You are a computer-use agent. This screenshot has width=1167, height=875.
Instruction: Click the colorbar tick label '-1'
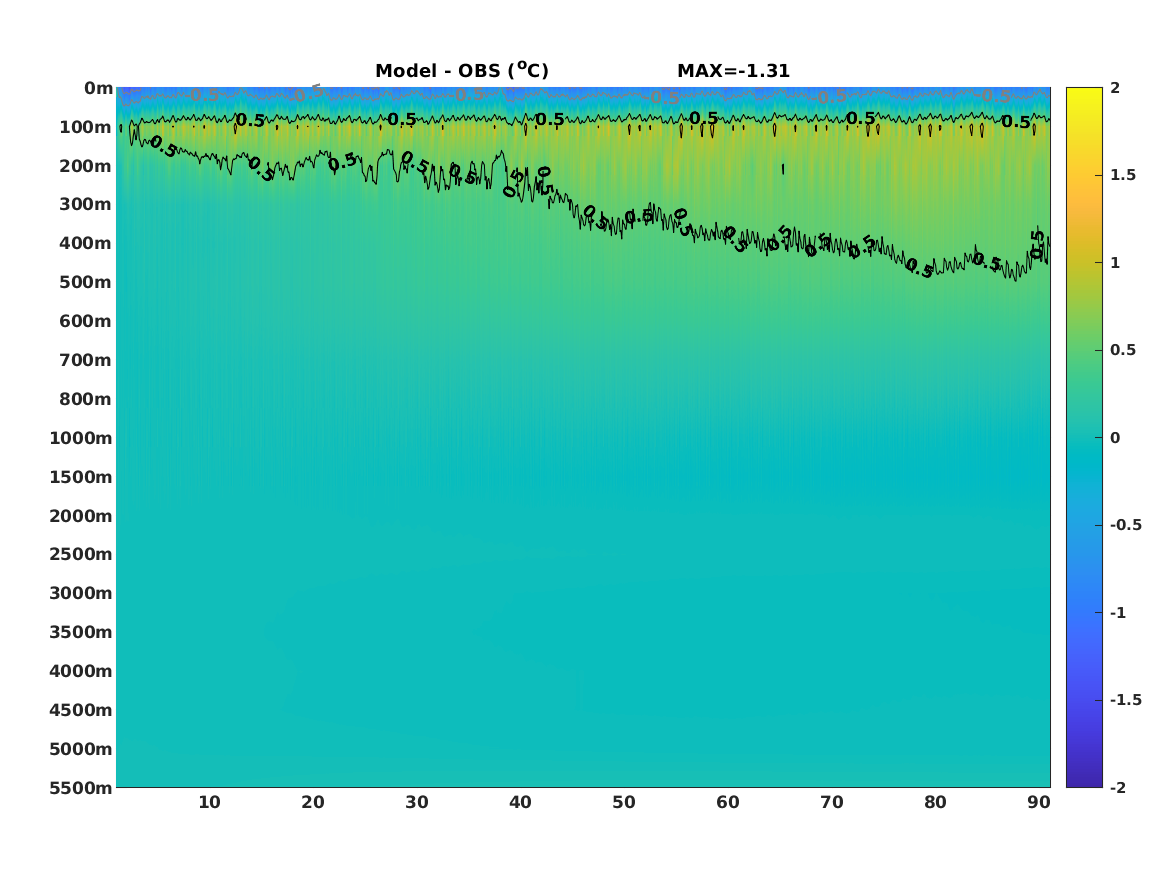[1118, 612]
